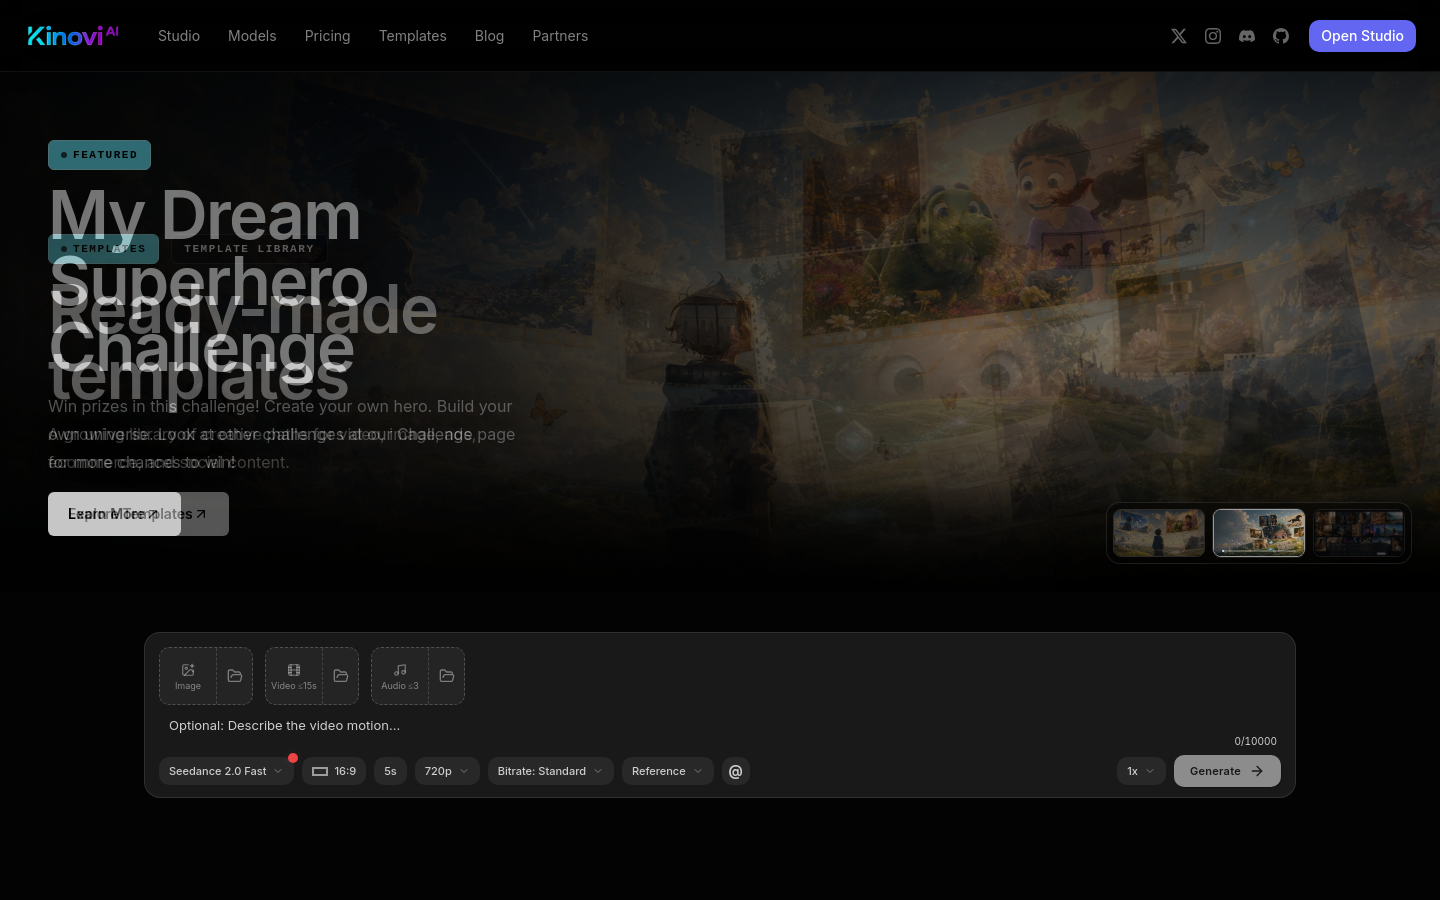
Task: Click the Open Studio button
Action: pos(1362,36)
